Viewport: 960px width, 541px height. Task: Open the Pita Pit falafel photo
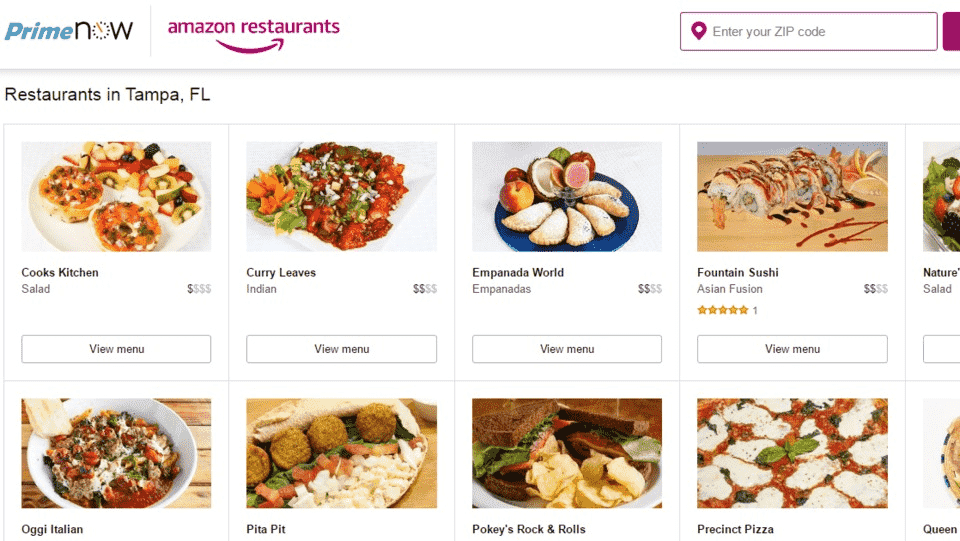pyautogui.click(x=341, y=453)
